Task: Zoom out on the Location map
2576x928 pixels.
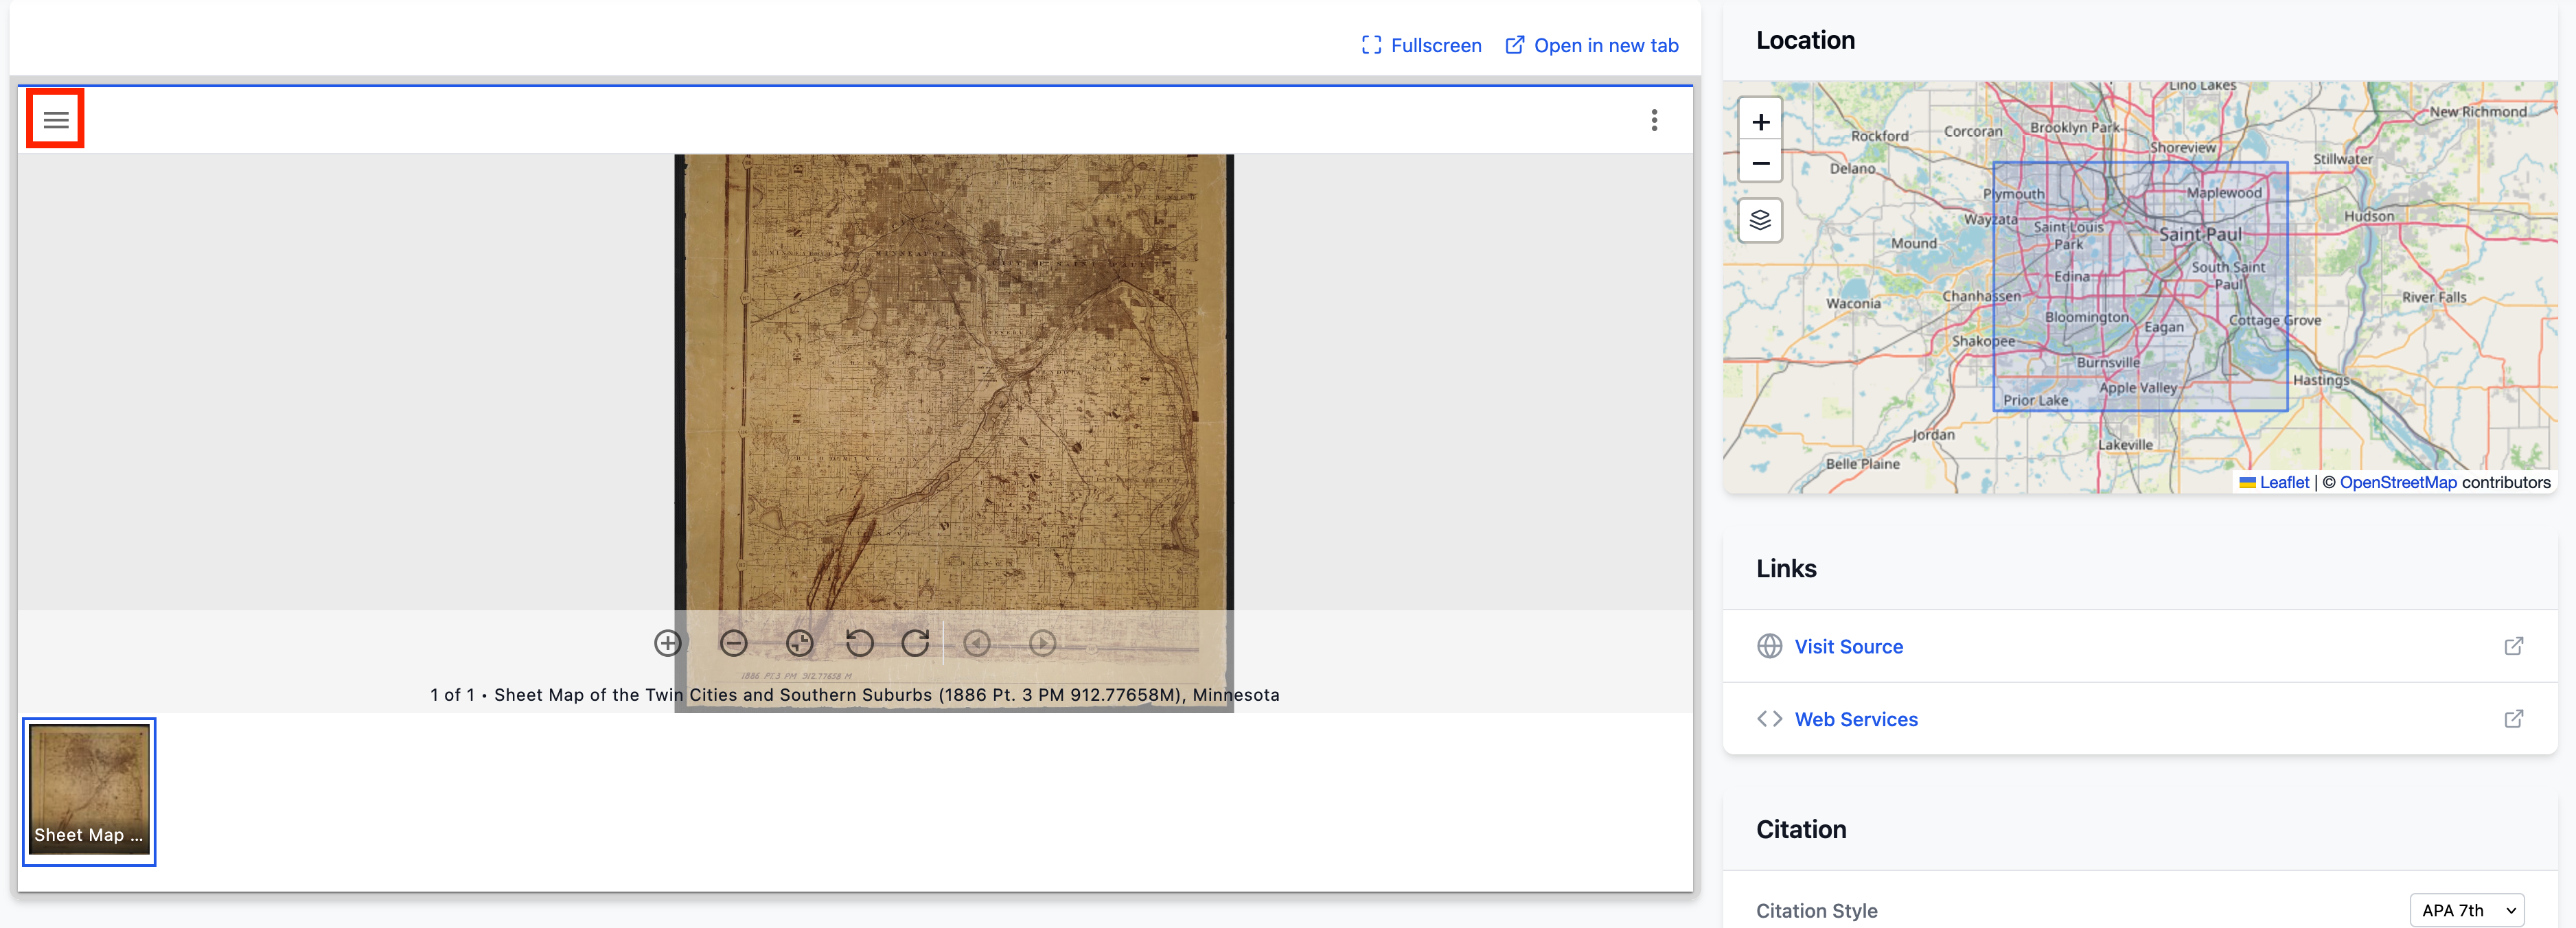Action: point(1760,162)
